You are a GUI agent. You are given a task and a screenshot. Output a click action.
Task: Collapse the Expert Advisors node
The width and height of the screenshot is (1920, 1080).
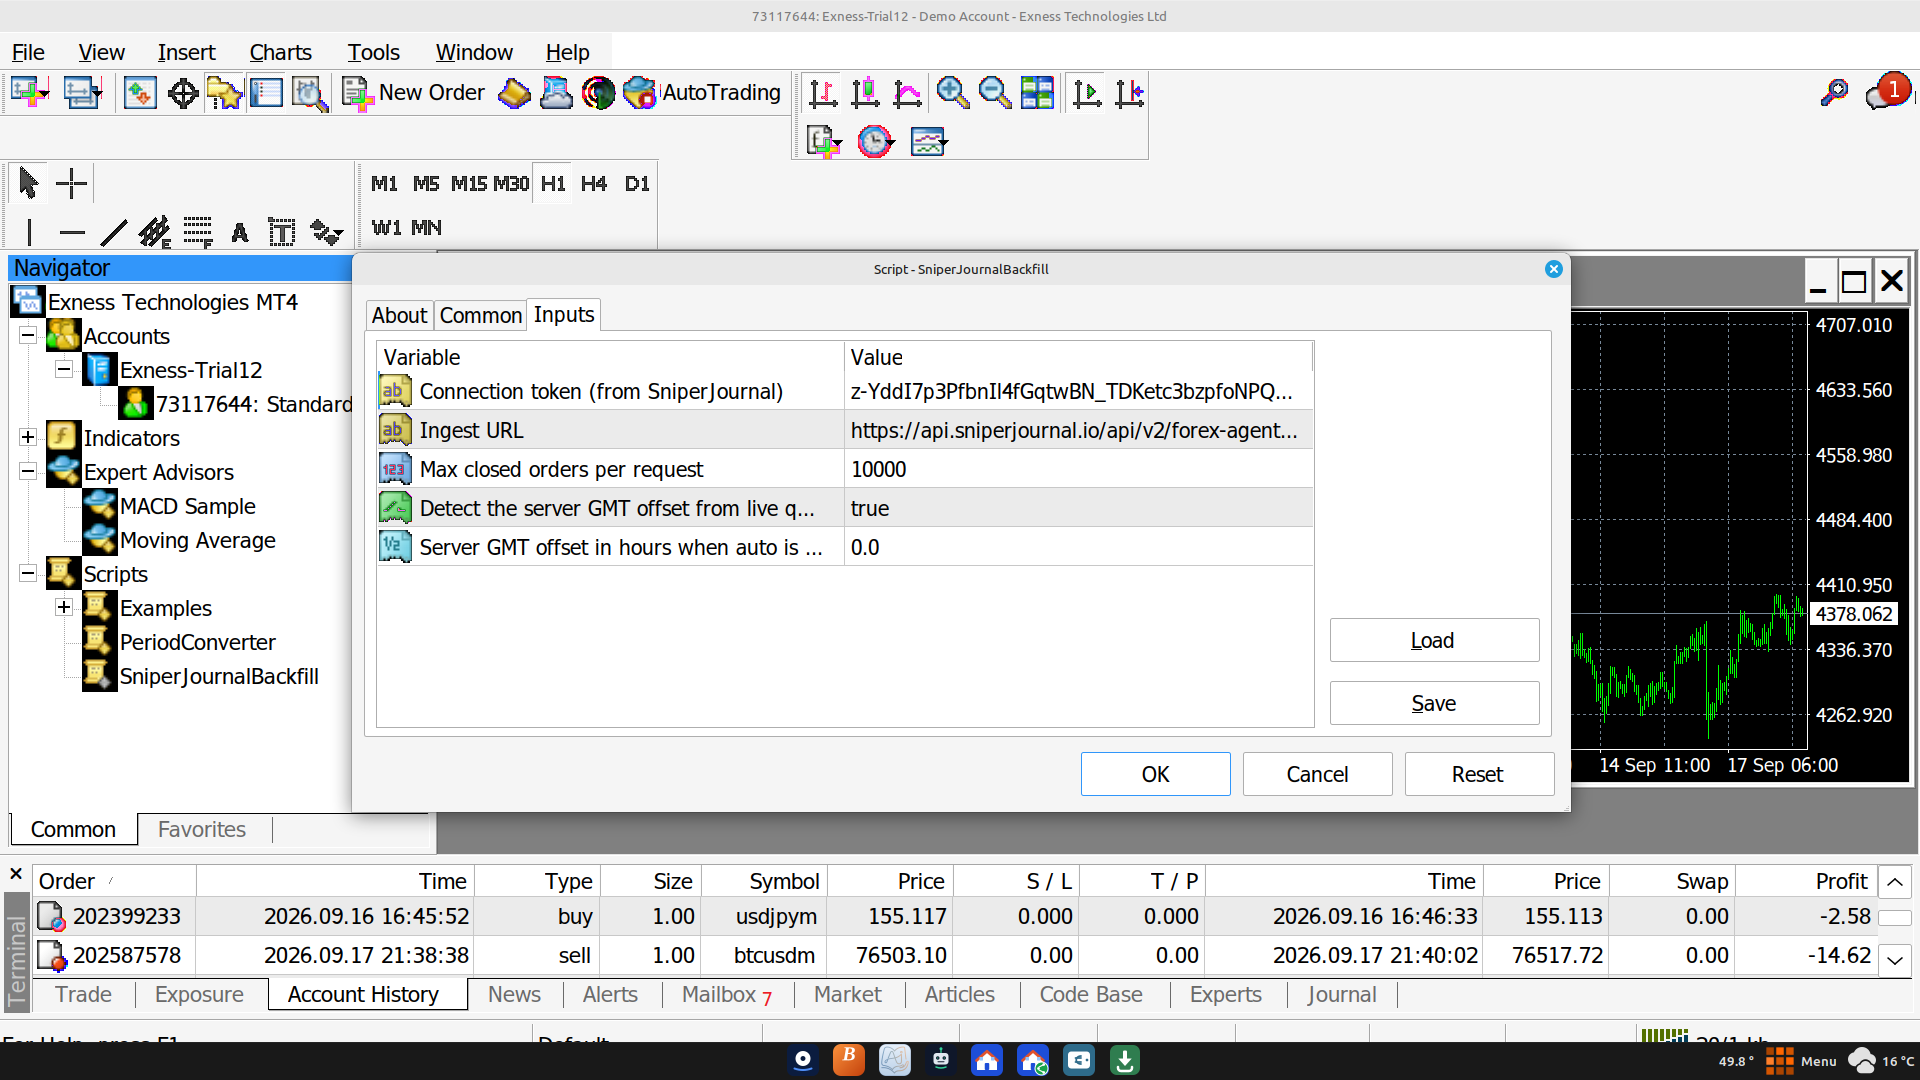tap(28, 471)
